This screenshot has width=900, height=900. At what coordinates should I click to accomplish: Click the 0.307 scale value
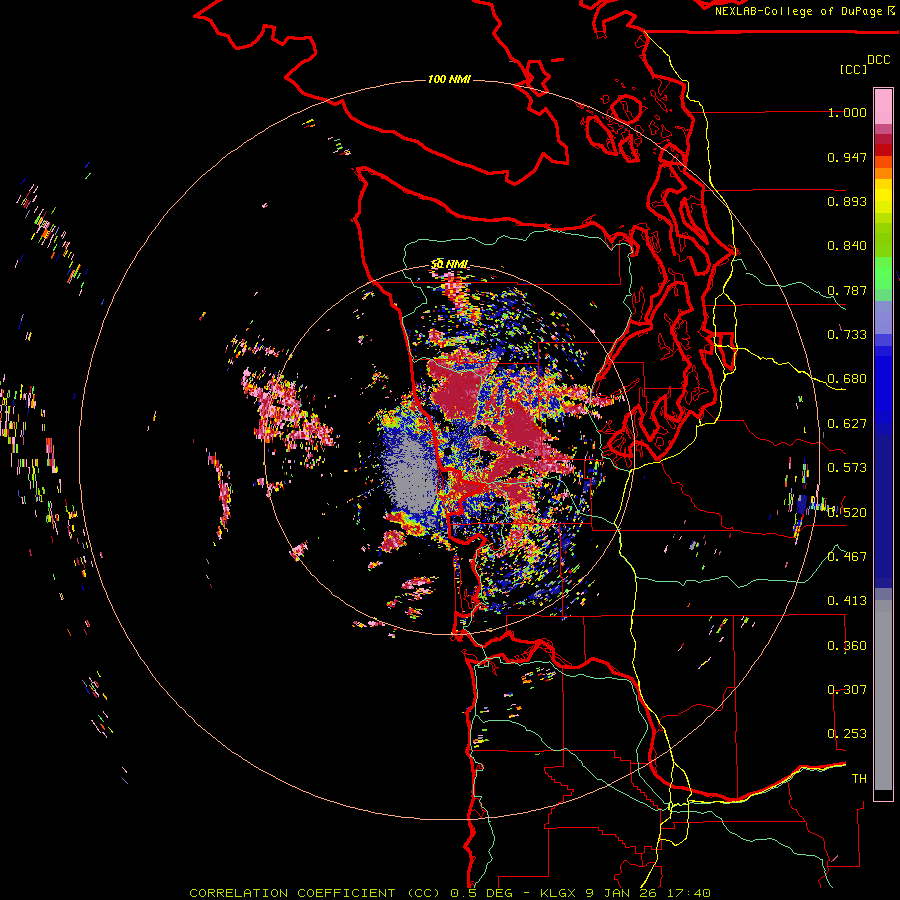tap(847, 690)
